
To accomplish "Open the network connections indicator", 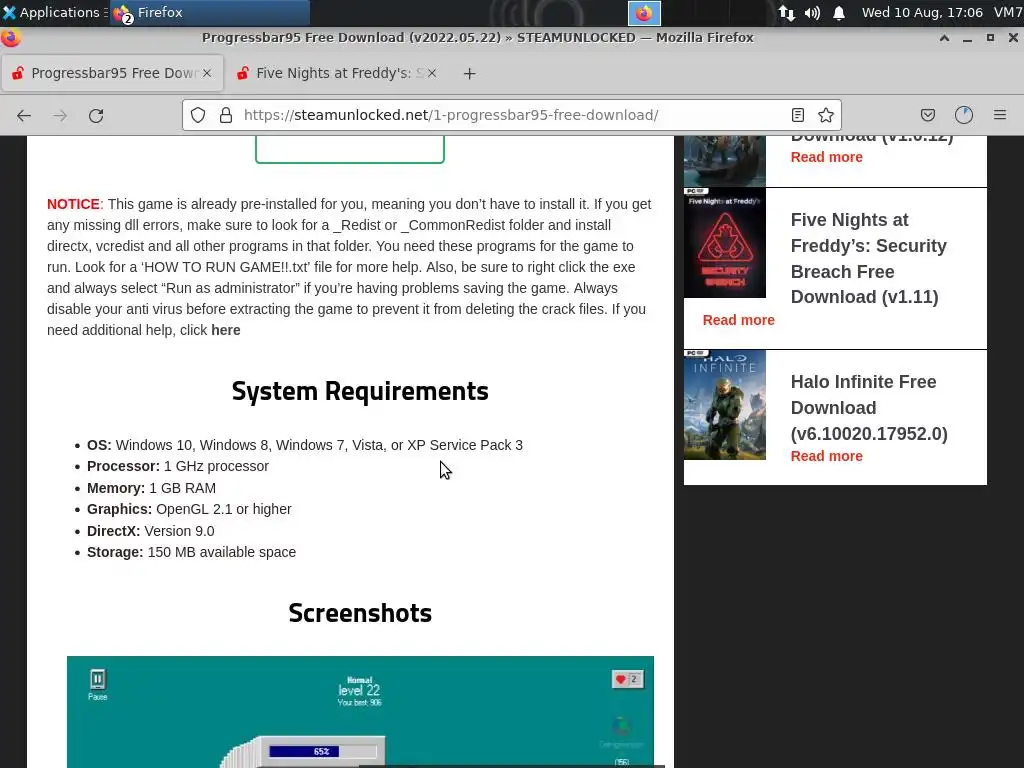I will coord(786,13).
